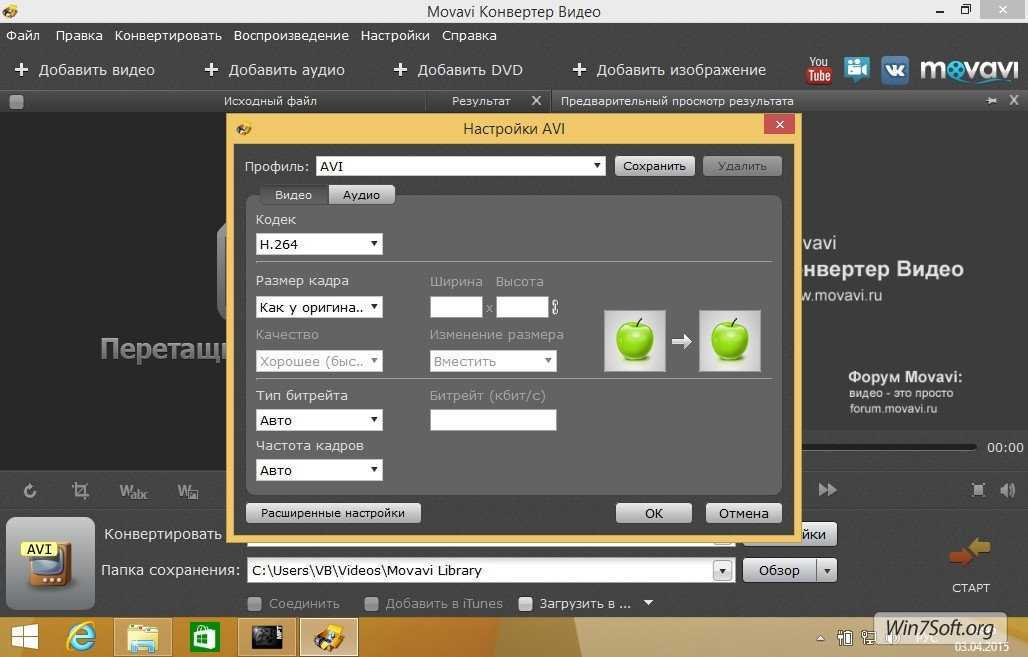Open the Изменение размера Вместить dropdown

(493, 361)
